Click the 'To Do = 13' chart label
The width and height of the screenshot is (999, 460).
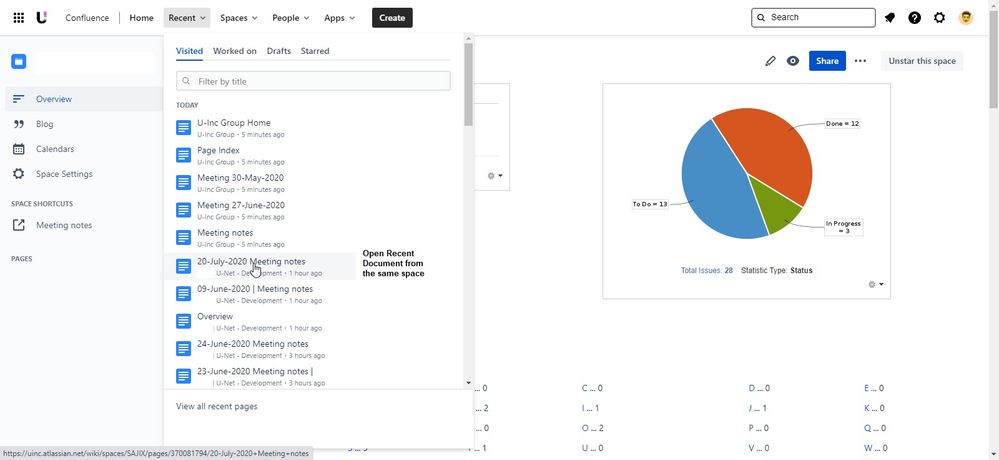point(649,205)
